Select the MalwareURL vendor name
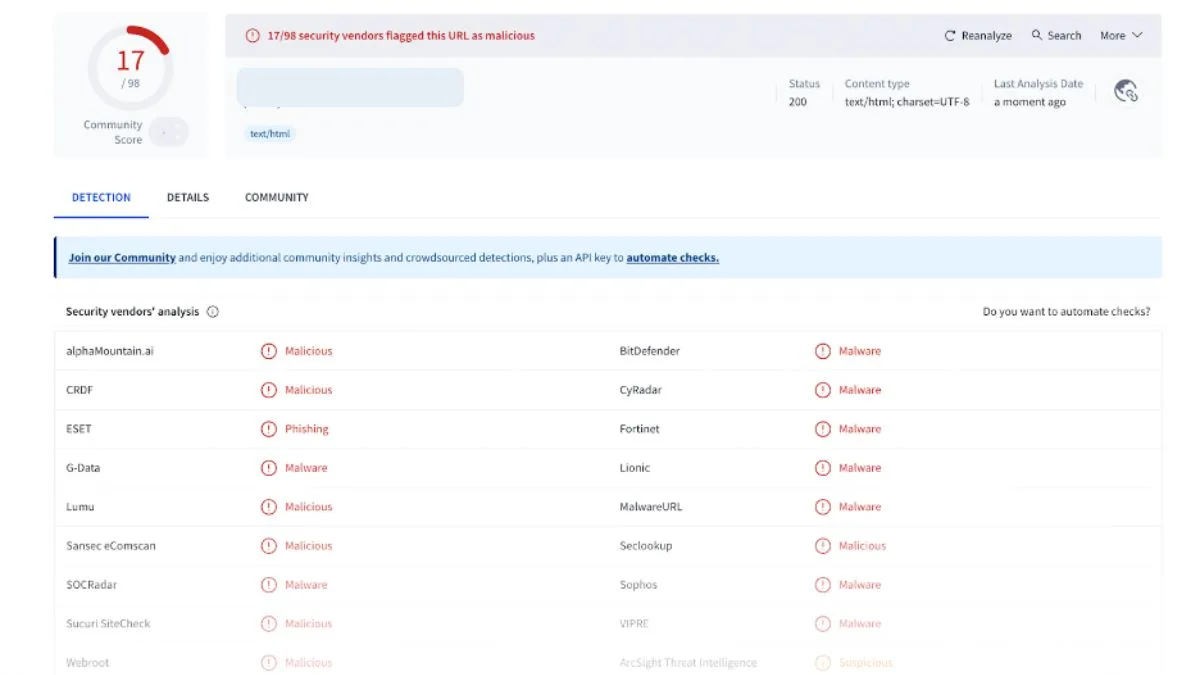The image size is (1200, 675). 651,507
